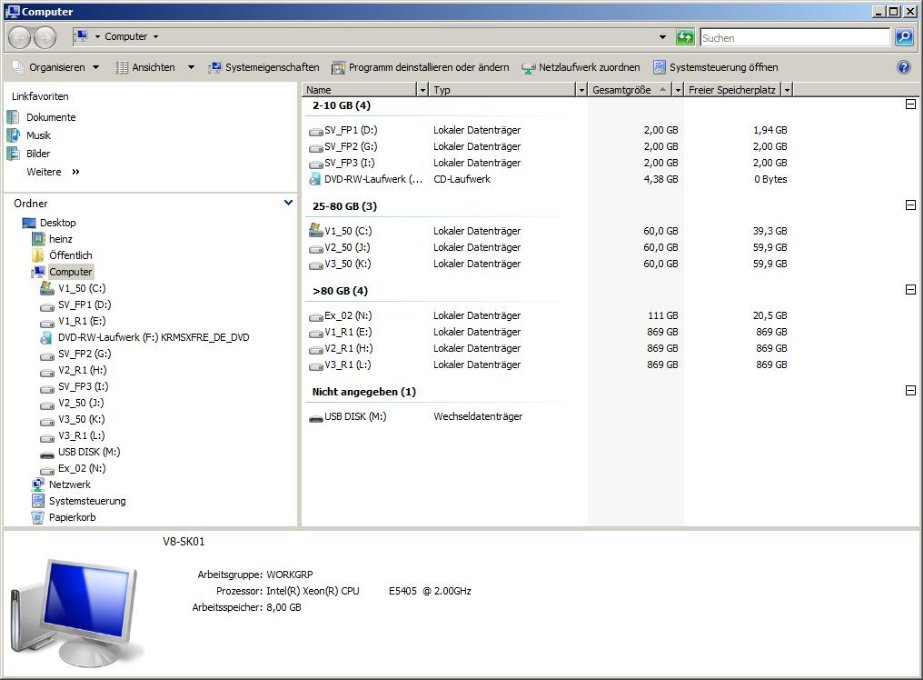Viewport: 923px width, 680px height.
Task: Open Bilder in Linkfavoriten
Action: click(x=38, y=154)
